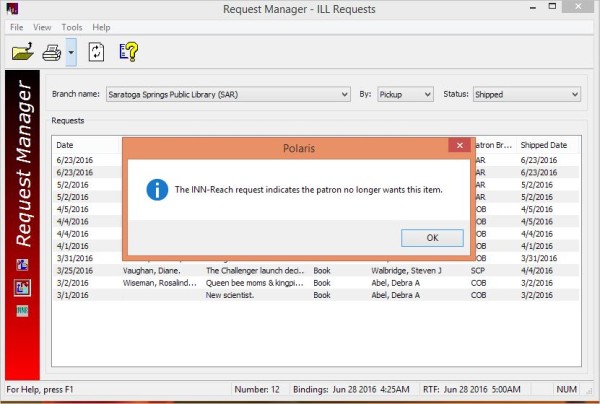600x404 pixels.
Task: Click the printer icon in toolbar
Action: (51, 51)
